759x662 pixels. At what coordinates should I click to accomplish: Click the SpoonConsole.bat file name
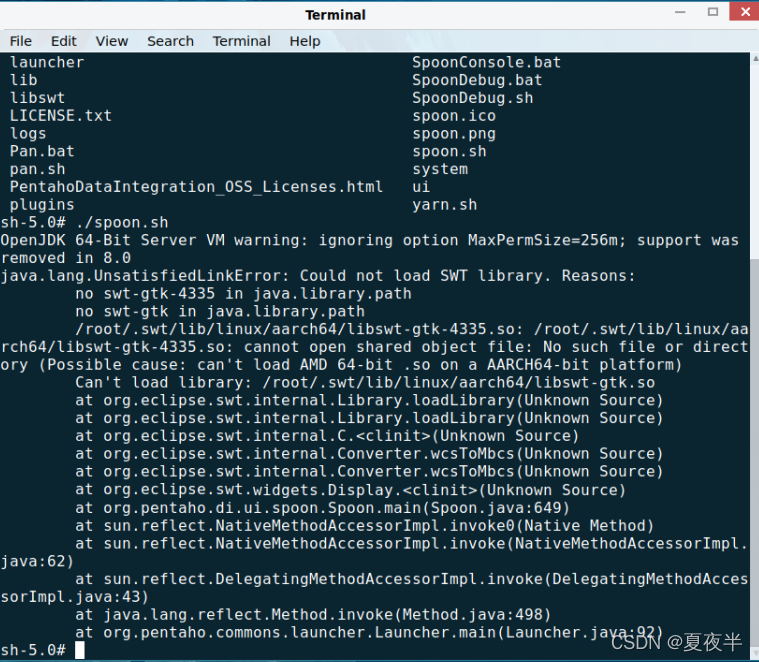[486, 62]
